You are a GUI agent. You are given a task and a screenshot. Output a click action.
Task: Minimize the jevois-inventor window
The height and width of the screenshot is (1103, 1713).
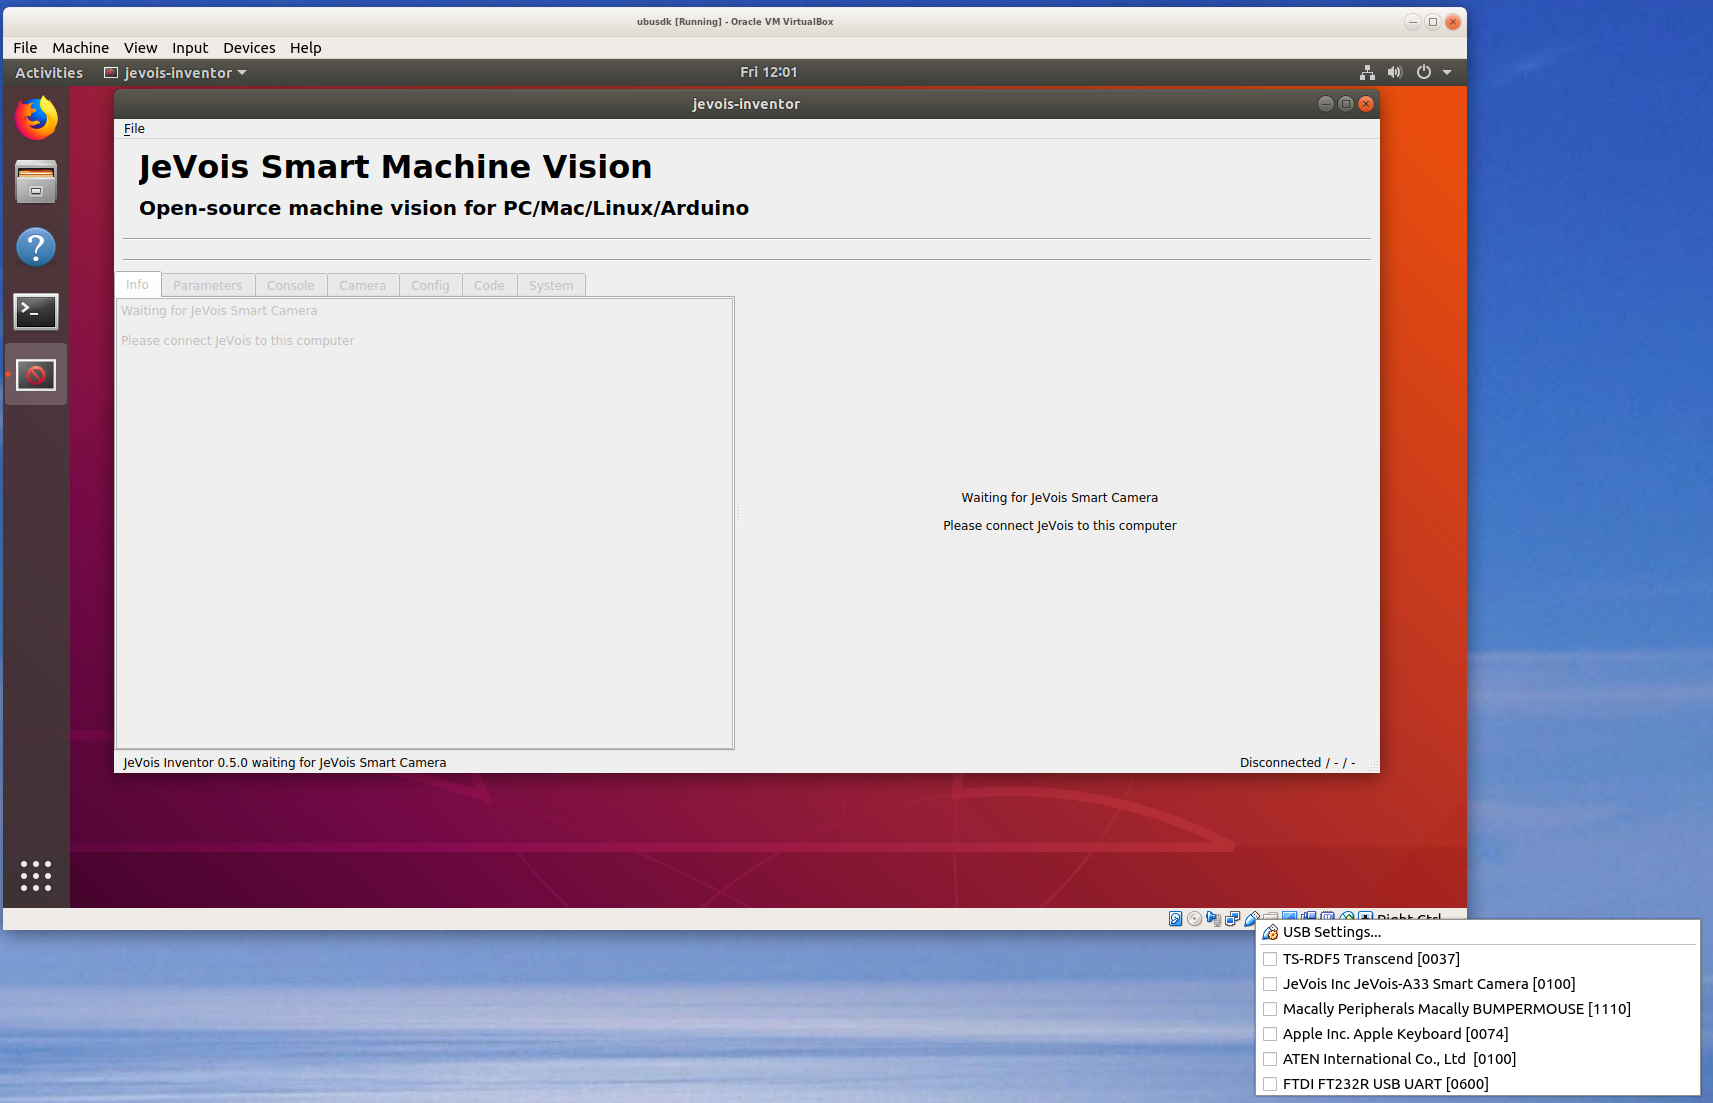point(1326,104)
